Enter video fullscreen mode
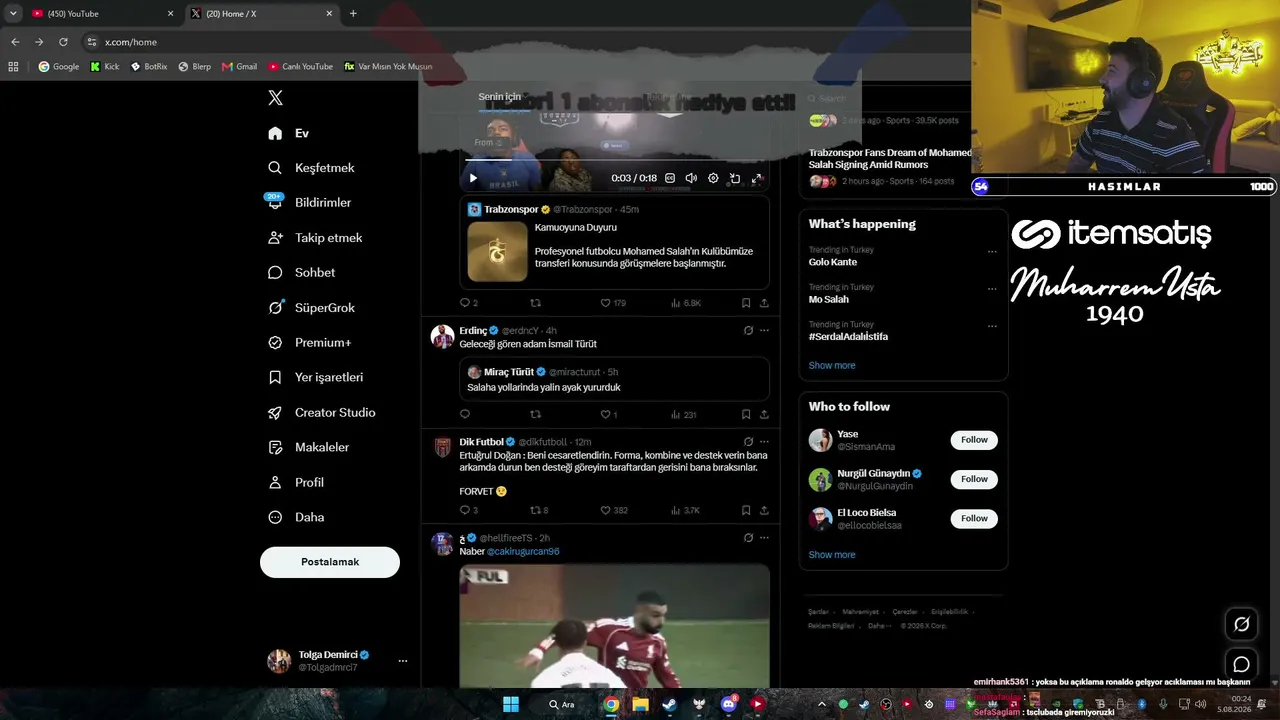Viewport: 1280px width, 720px height. 757,178
